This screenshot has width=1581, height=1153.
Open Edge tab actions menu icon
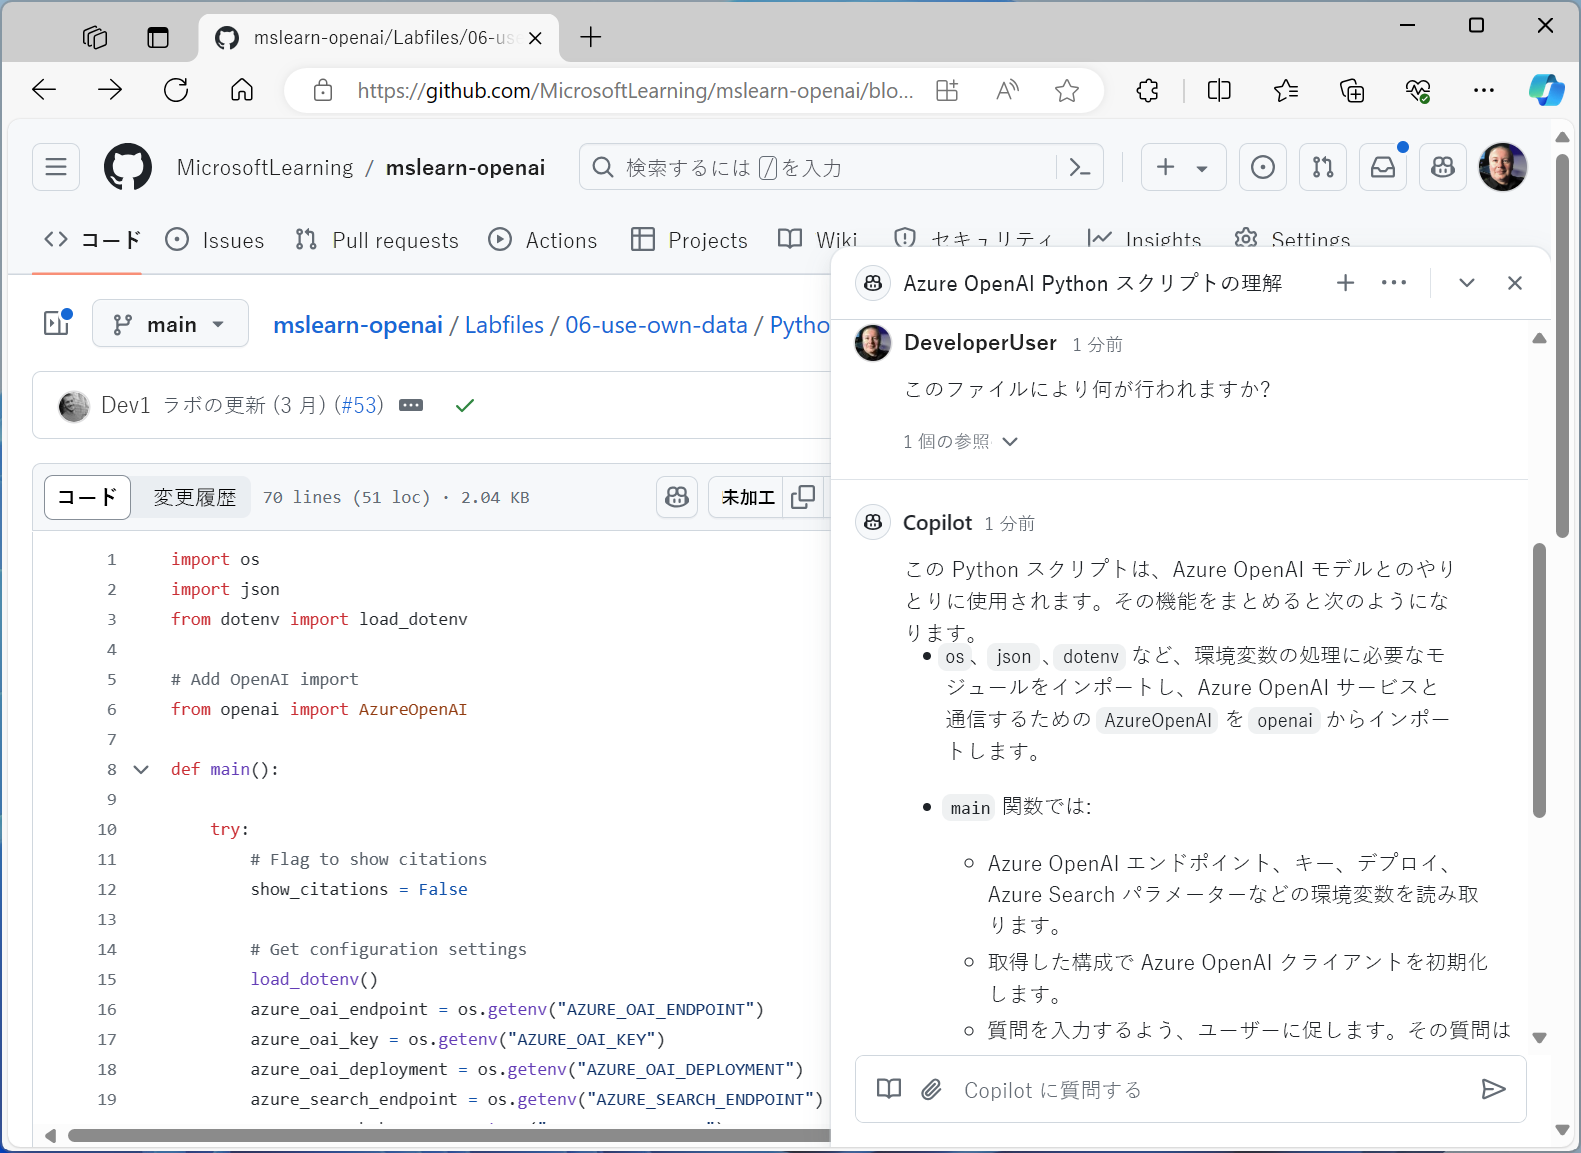point(158,38)
